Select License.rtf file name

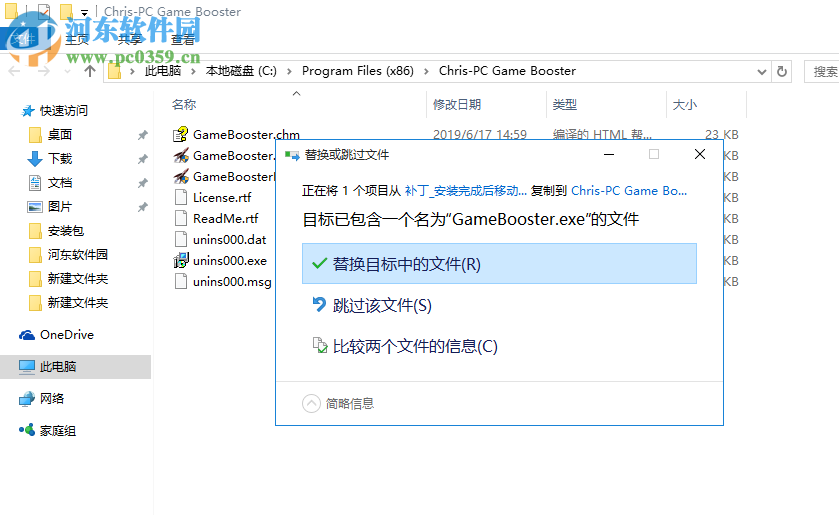point(222,198)
